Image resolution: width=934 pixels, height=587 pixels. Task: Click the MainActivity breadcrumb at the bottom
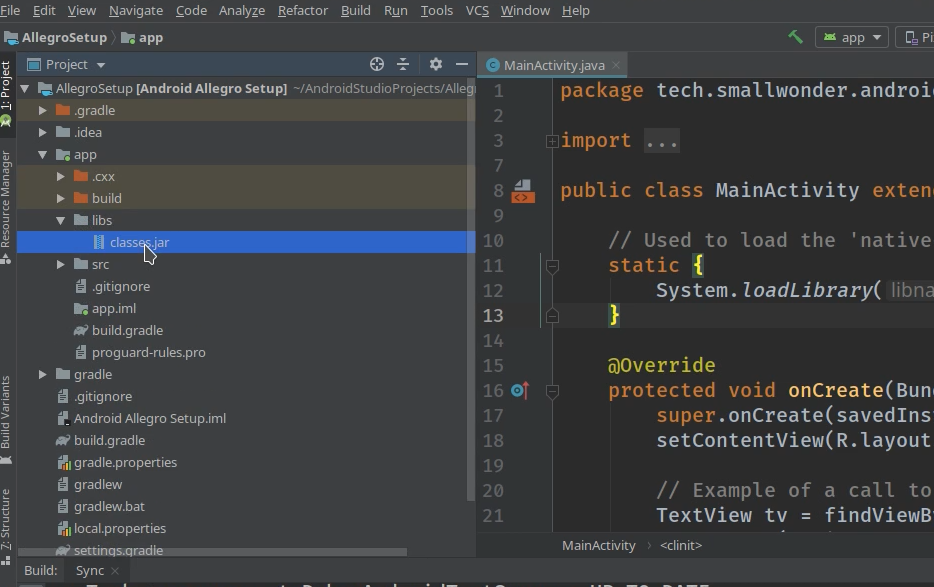(x=599, y=546)
